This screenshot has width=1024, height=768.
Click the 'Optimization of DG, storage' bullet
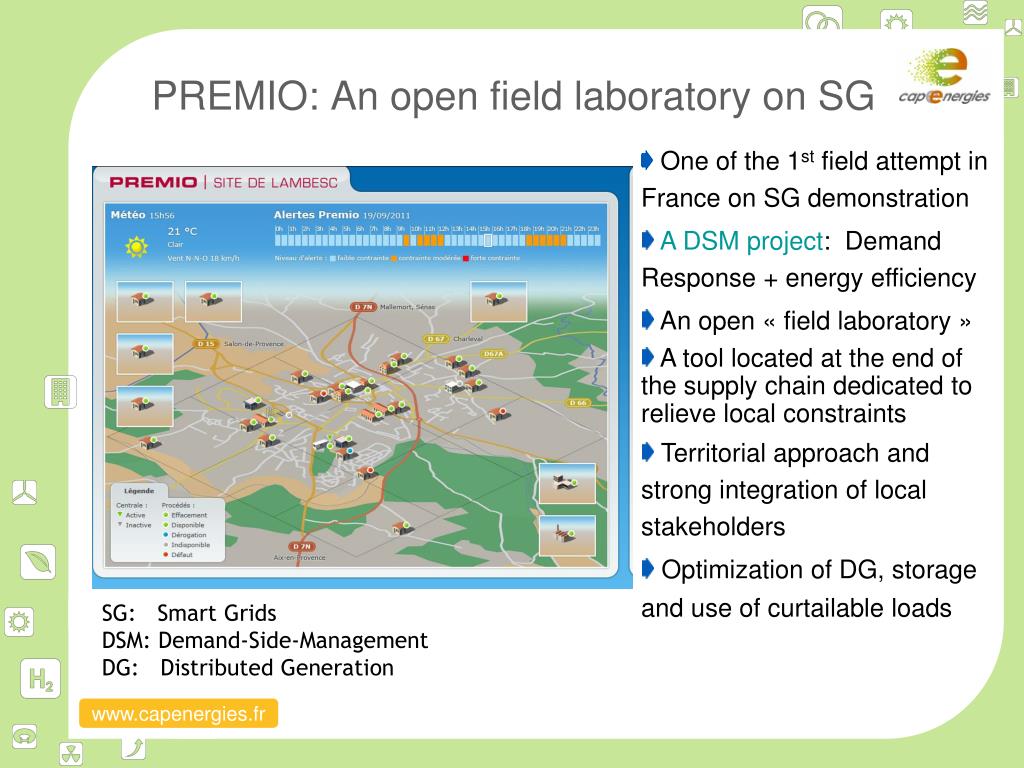809,589
